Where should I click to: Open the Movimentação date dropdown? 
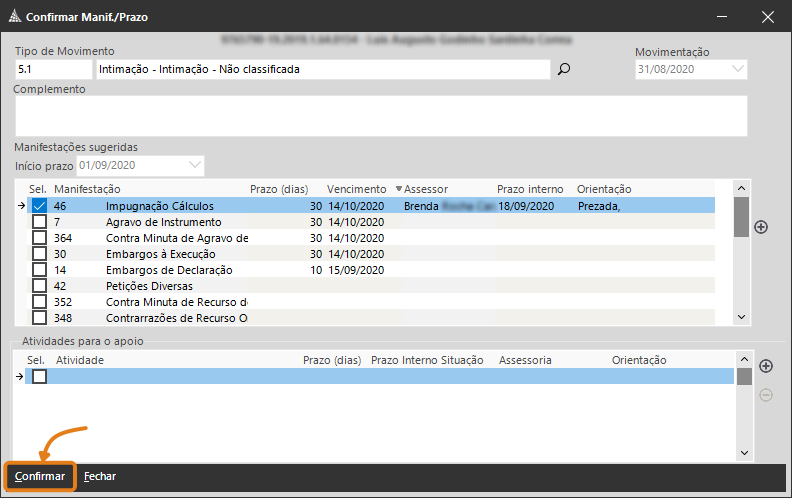pyautogui.click(x=738, y=69)
